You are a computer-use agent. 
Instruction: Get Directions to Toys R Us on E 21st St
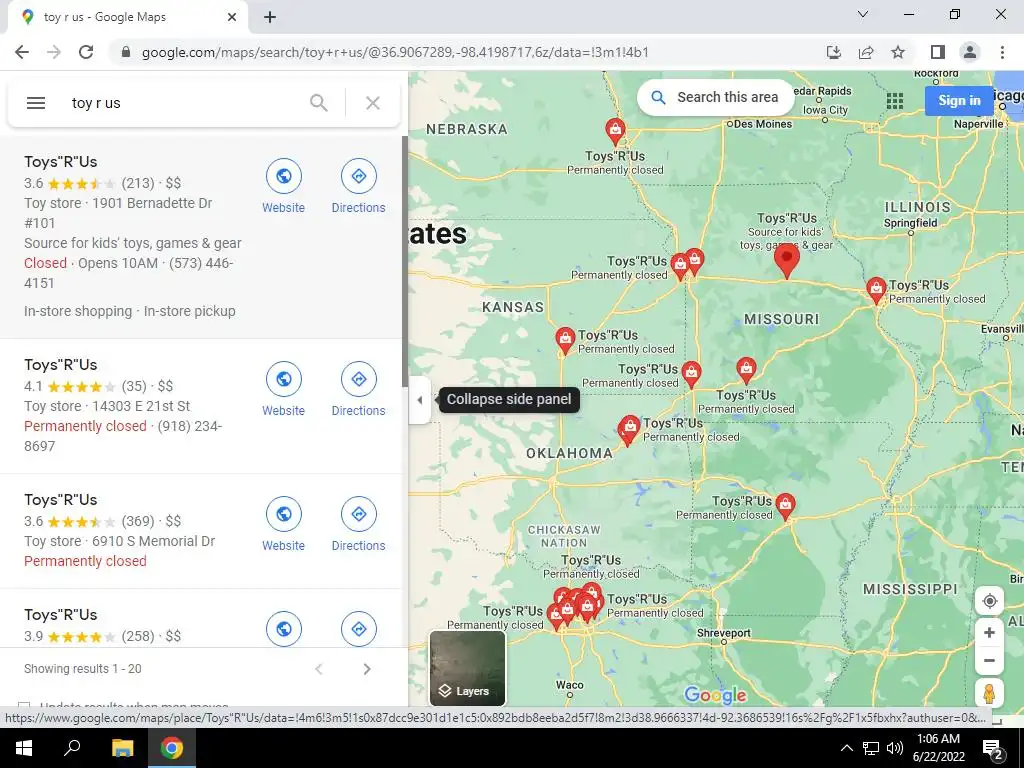[359, 390]
